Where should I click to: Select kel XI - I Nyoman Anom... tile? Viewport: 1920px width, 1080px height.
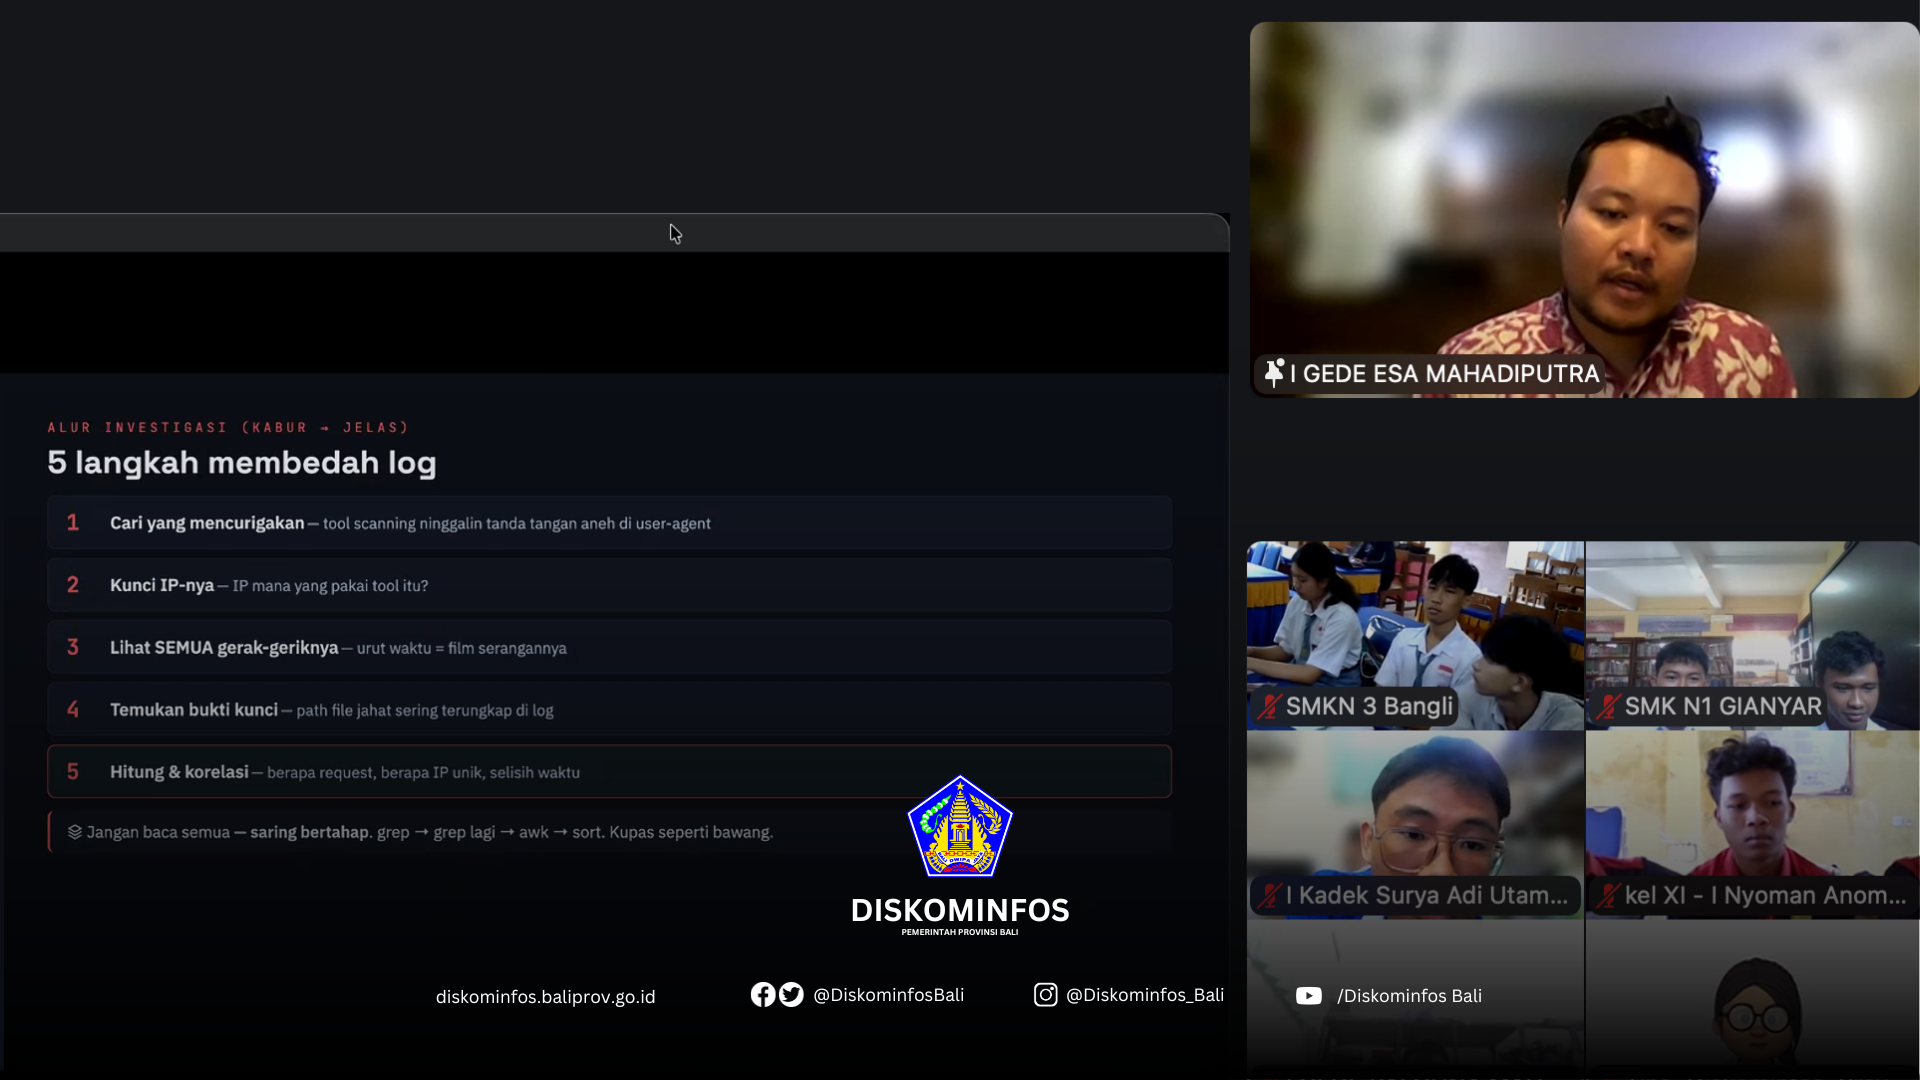click(1752, 824)
